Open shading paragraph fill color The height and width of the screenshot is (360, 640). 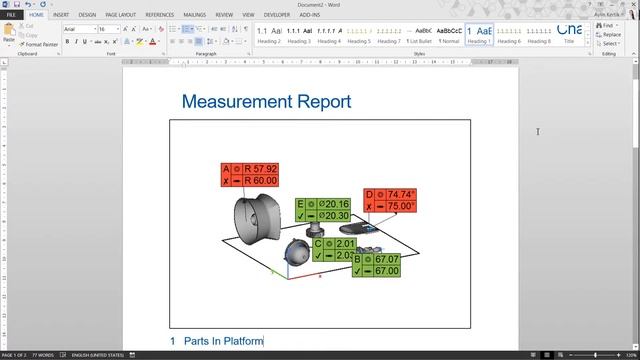tap(226, 42)
